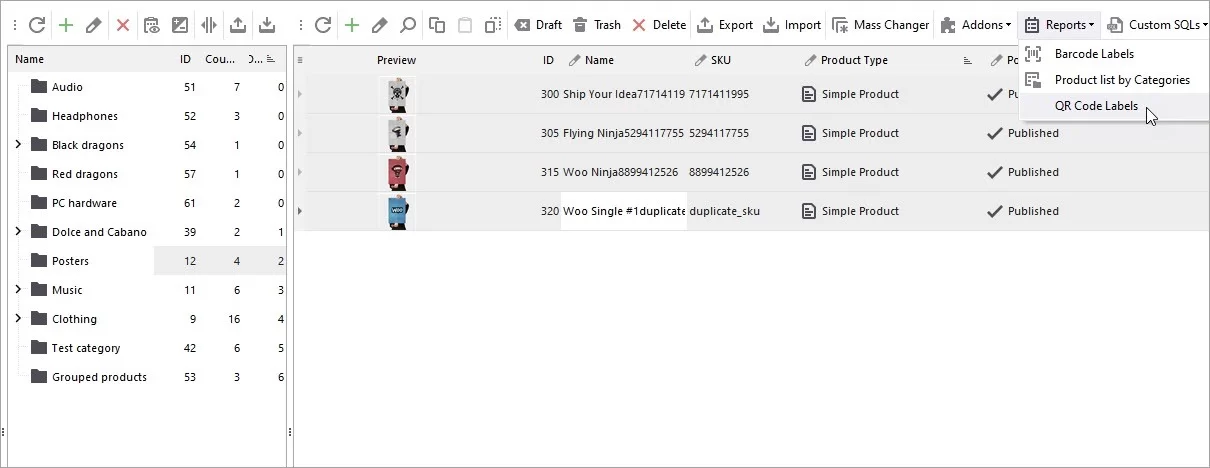Click the search magnifier in products toolbar
This screenshot has width=1210, height=468.
click(408, 25)
